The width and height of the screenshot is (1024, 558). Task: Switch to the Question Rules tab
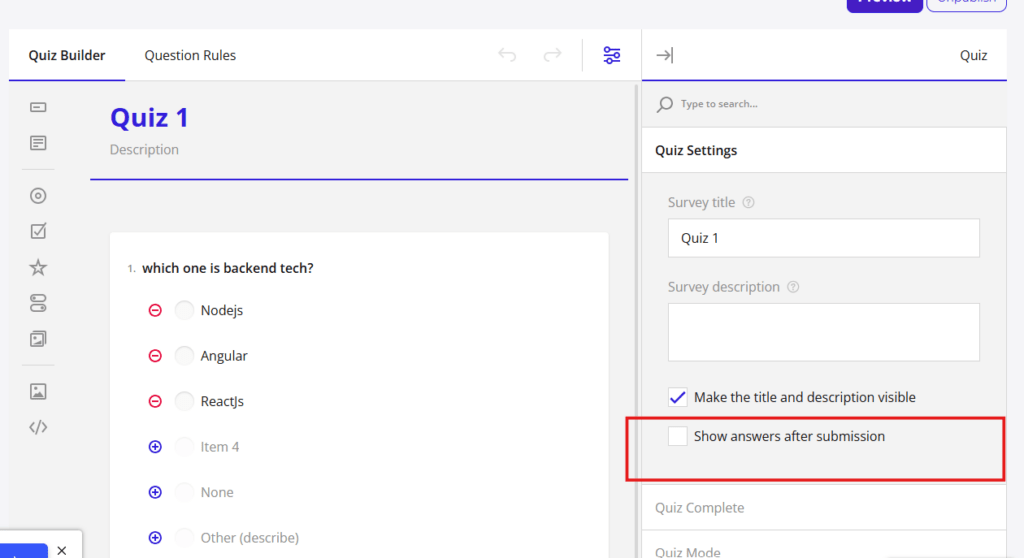(x=190, y=55)
